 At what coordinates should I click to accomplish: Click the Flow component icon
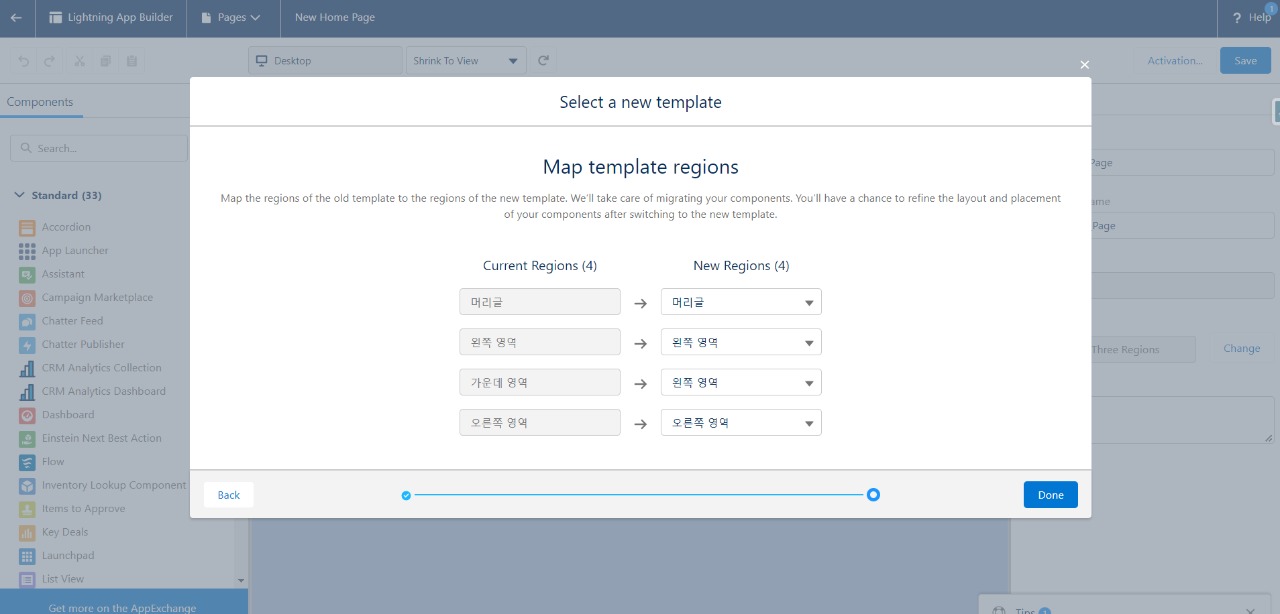tap(27, 461)
